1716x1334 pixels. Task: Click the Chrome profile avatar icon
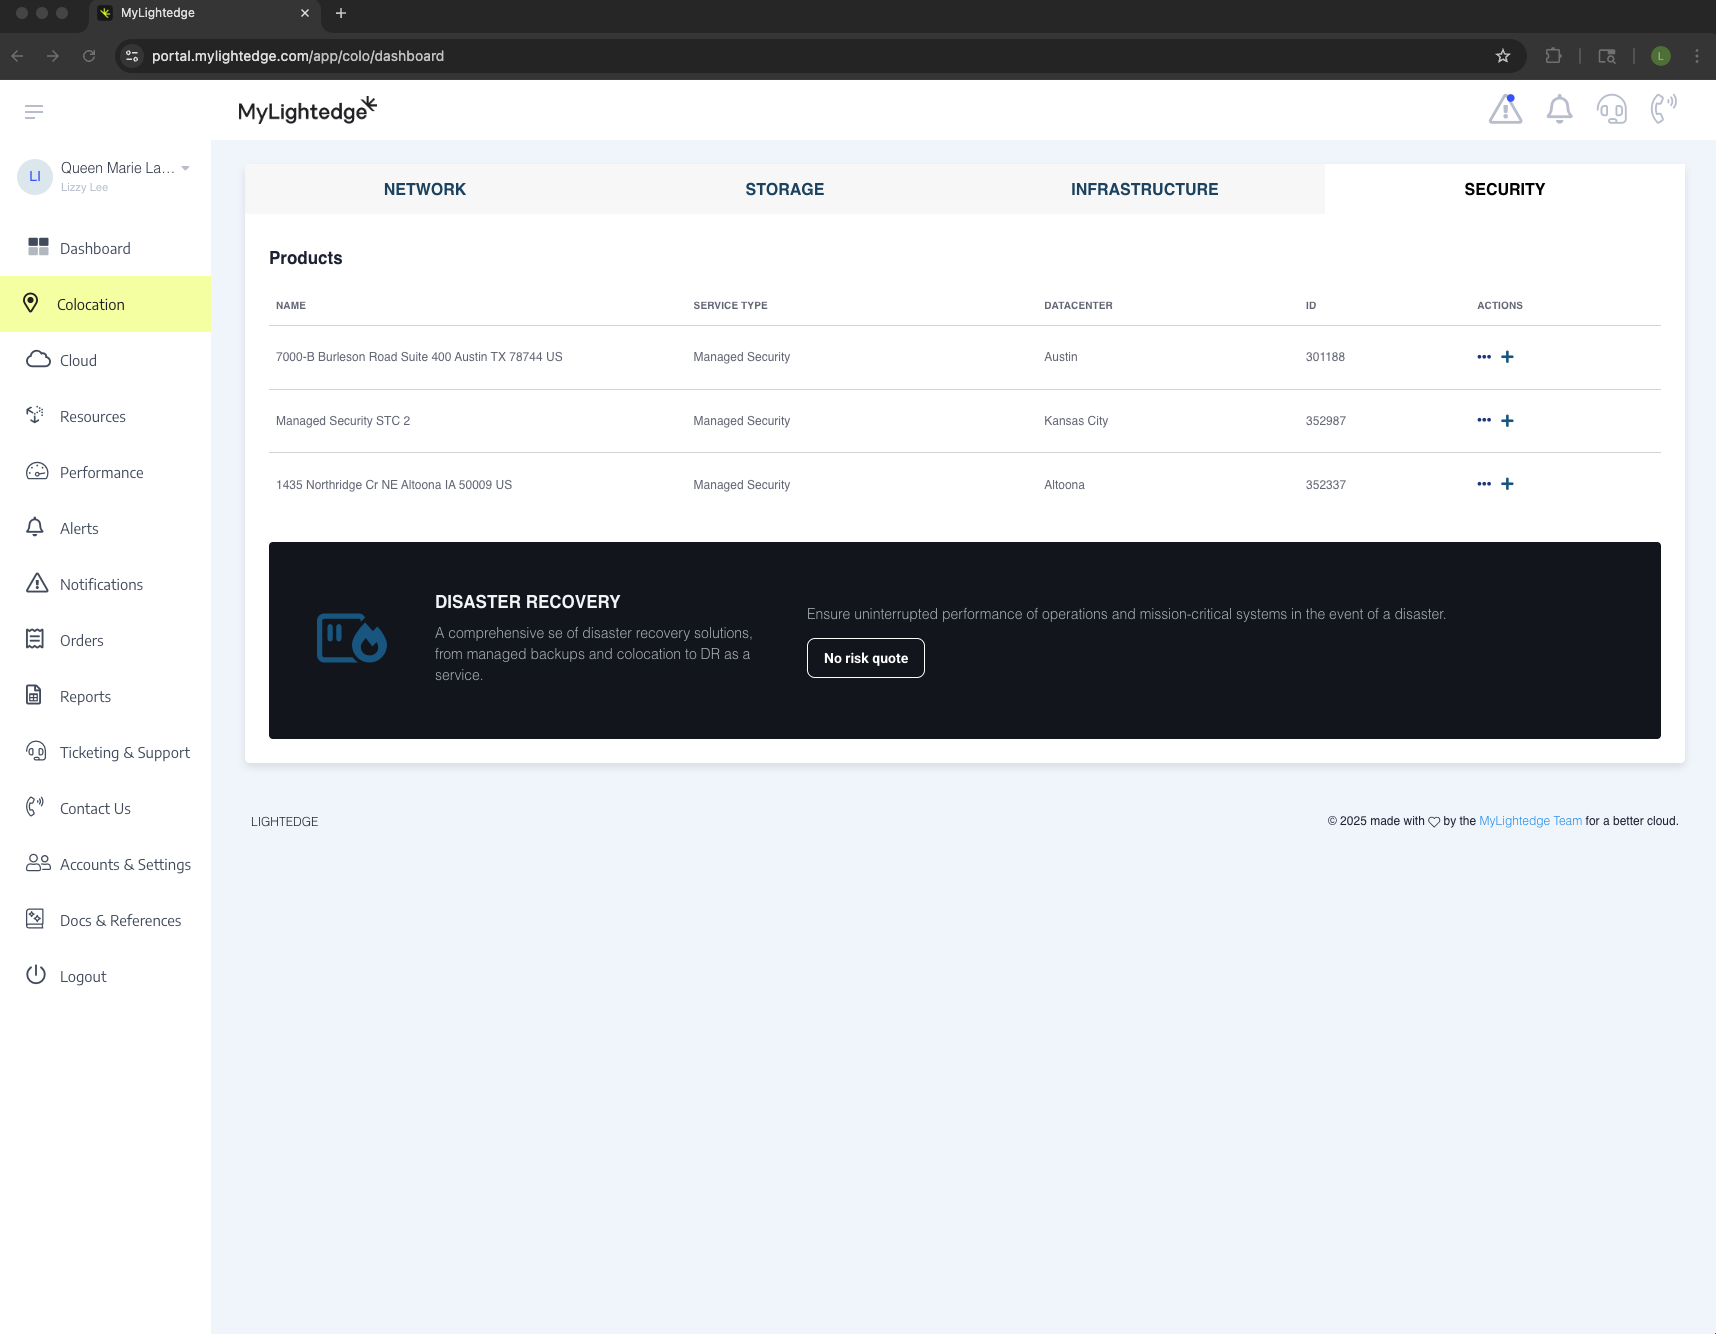pyautogui.click(x=1661, y=56)
